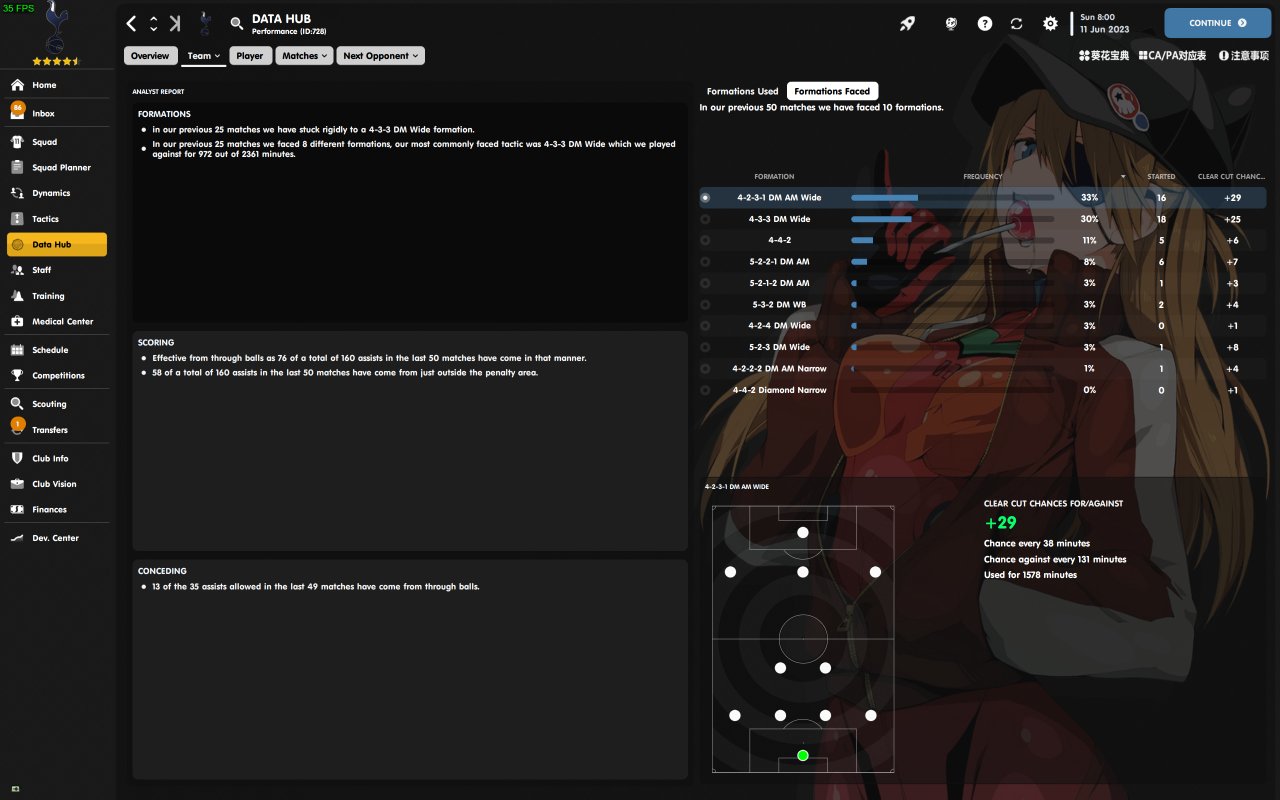This screenshot has width=1280, height=800.
Task: Select the 4-2-3-1 DM AM Wide radio button
Action: [x=705, y=198]
